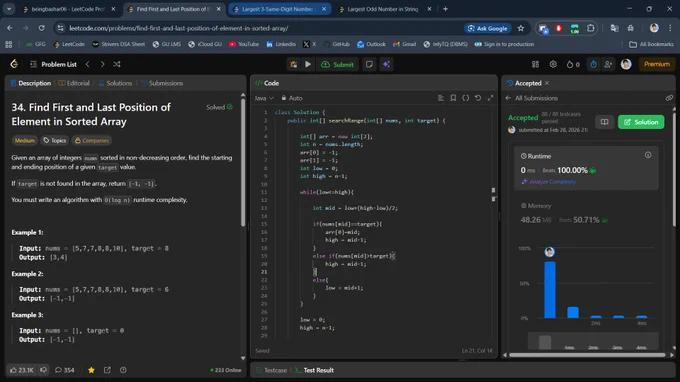The image size is (680, 382).
Task: Go to previous problem arrow
Action: point(88,64)
